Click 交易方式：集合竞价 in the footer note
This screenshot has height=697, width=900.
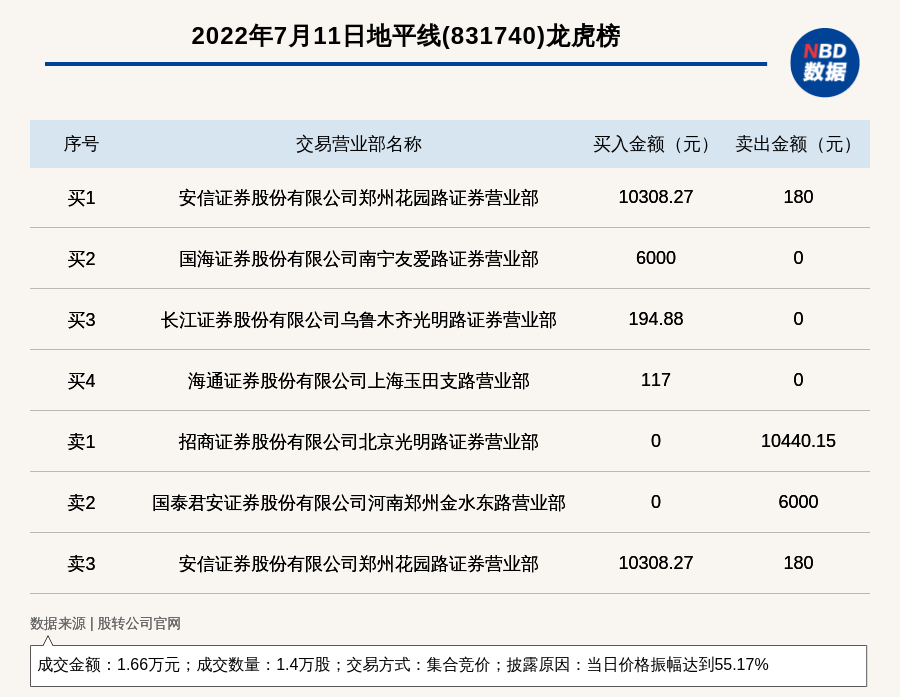click(418, 665)
